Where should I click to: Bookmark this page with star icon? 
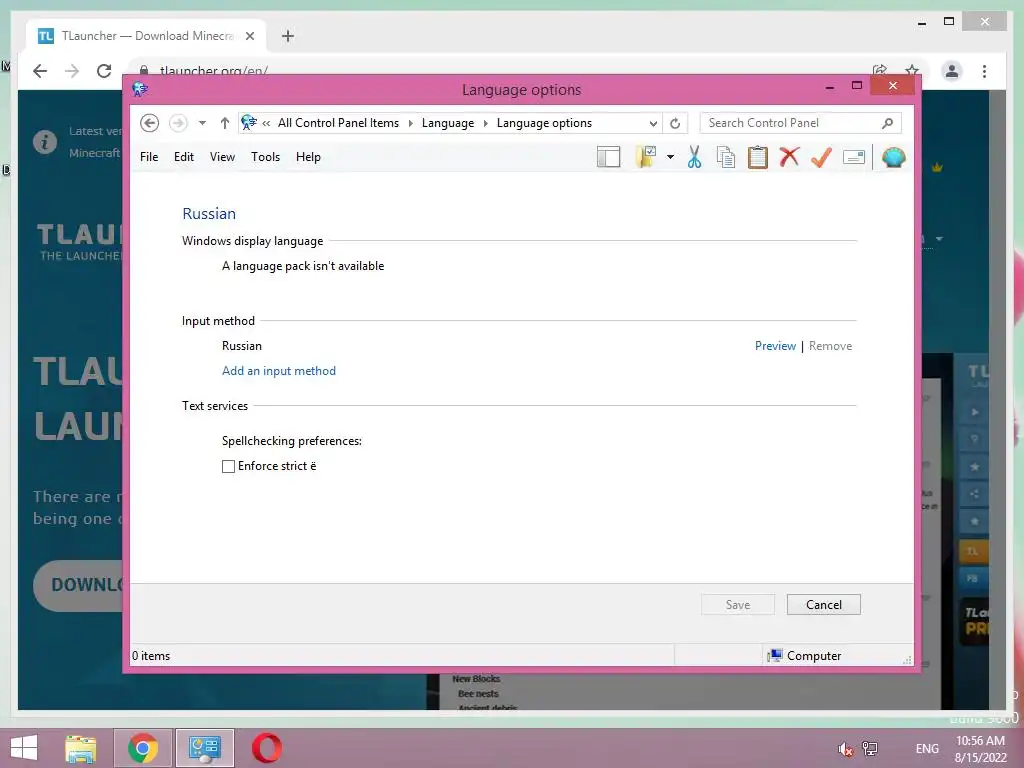click(912, 71)
